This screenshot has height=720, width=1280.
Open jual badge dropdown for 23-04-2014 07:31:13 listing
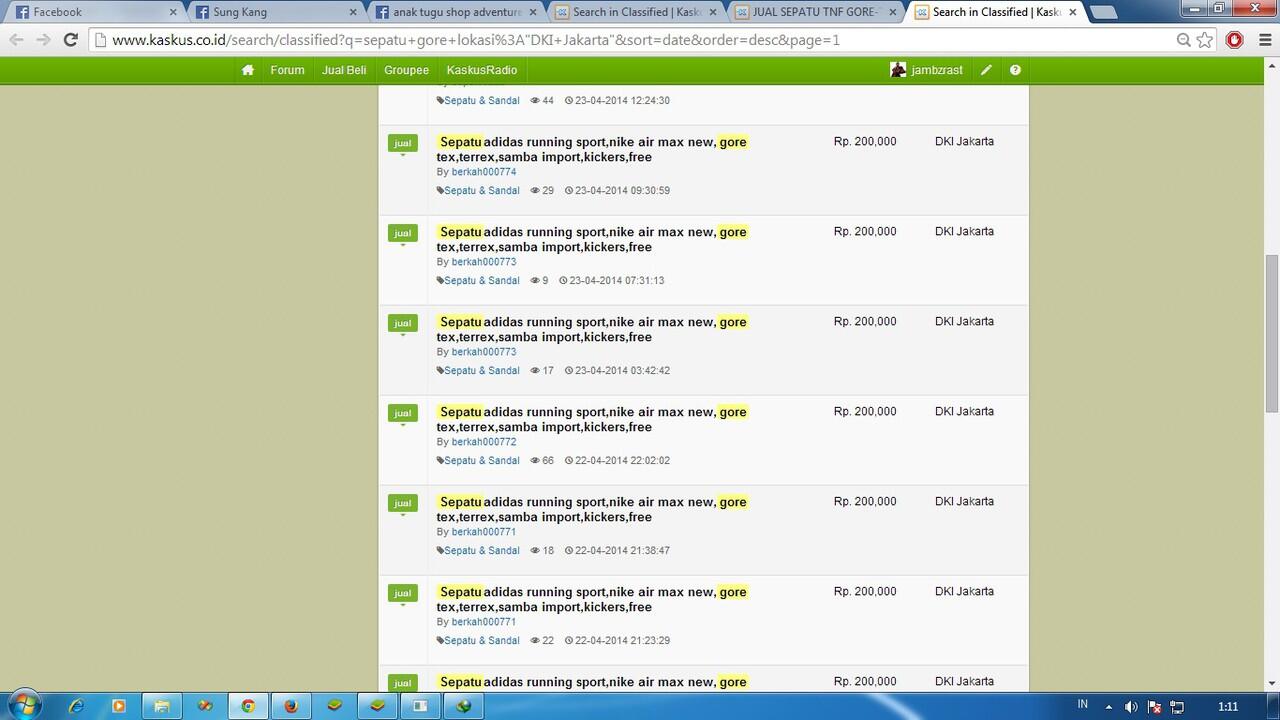402,236
